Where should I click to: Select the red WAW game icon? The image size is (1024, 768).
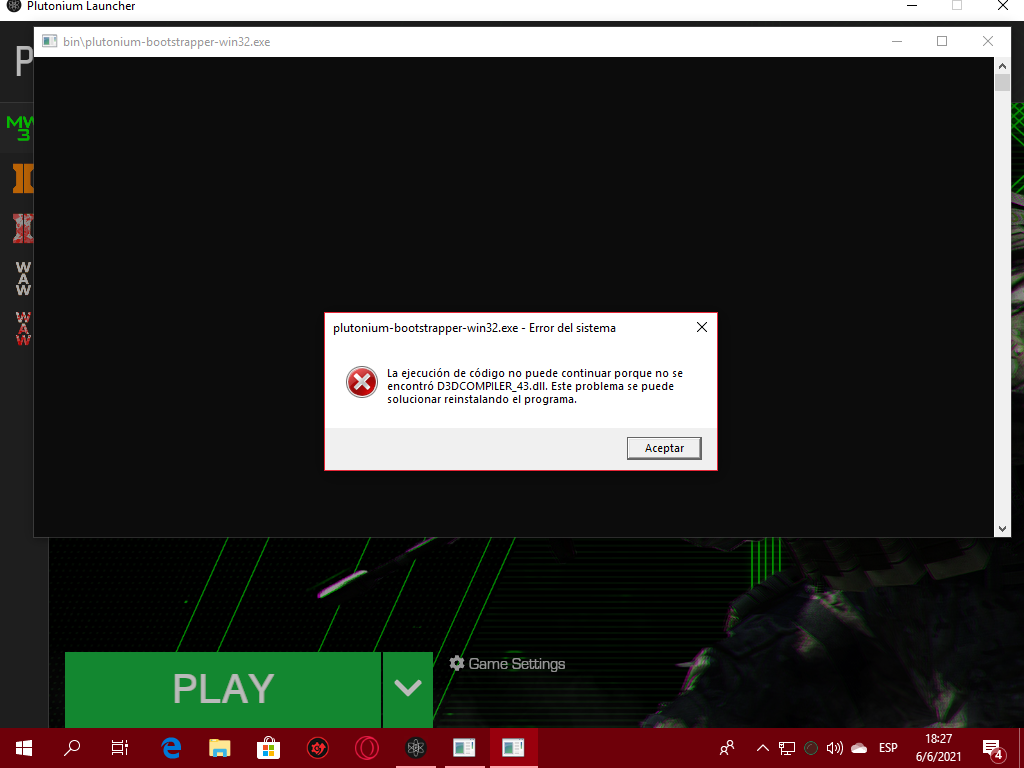click(23, 328)
